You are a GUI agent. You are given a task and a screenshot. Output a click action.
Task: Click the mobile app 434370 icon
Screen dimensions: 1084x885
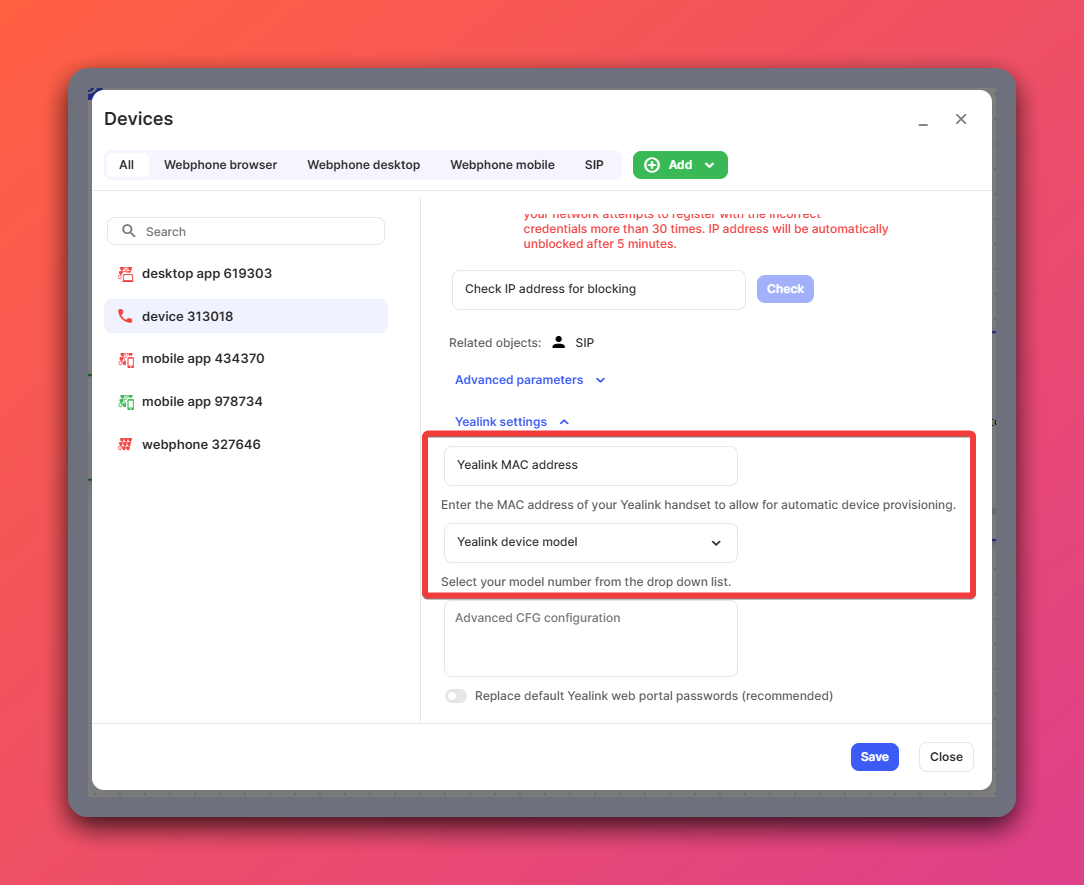point(126,359)
